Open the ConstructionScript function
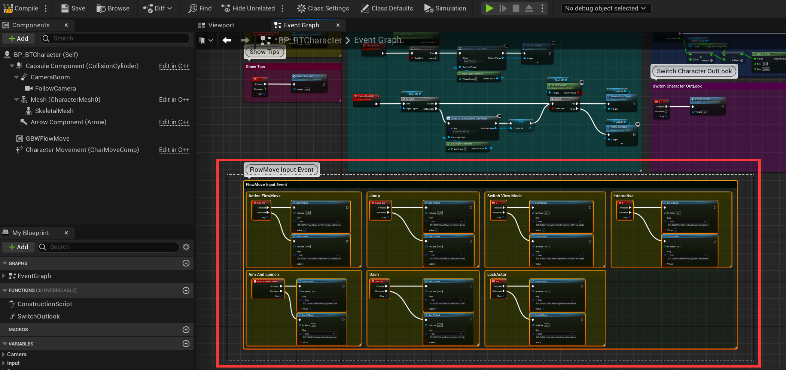The image size is (786, 370). click(45, 304)
